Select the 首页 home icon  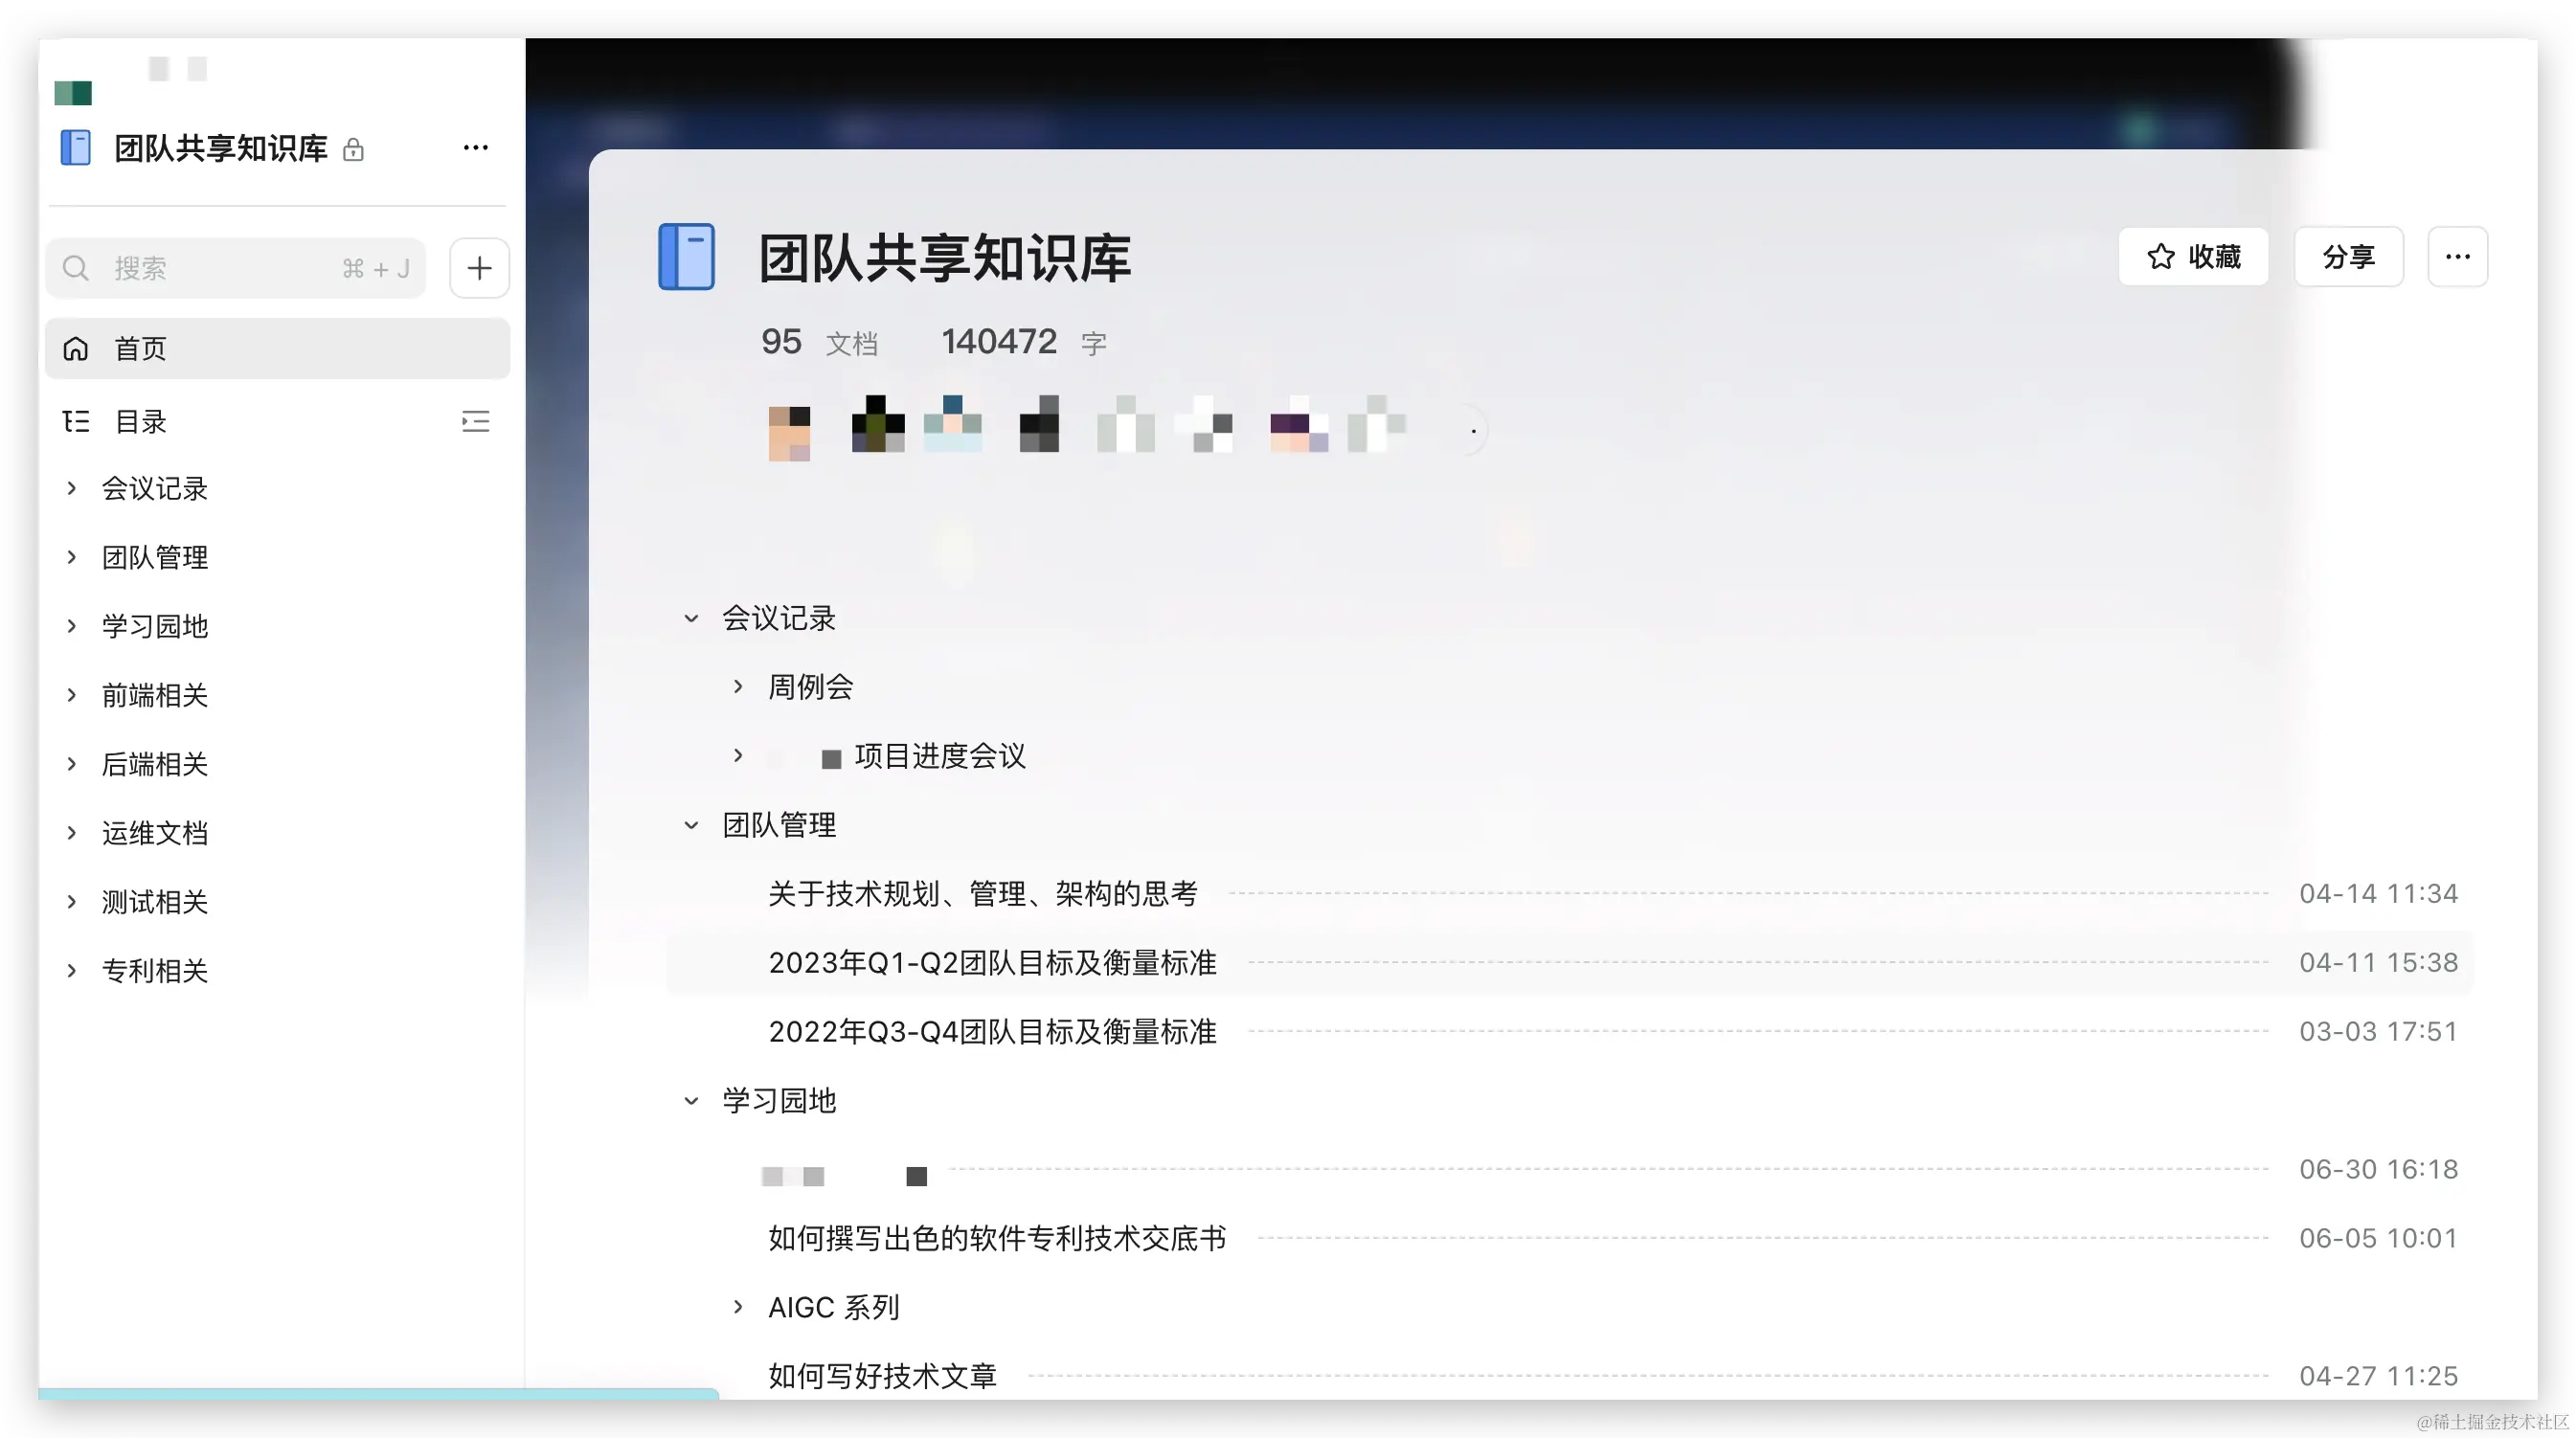click(76, 348)
